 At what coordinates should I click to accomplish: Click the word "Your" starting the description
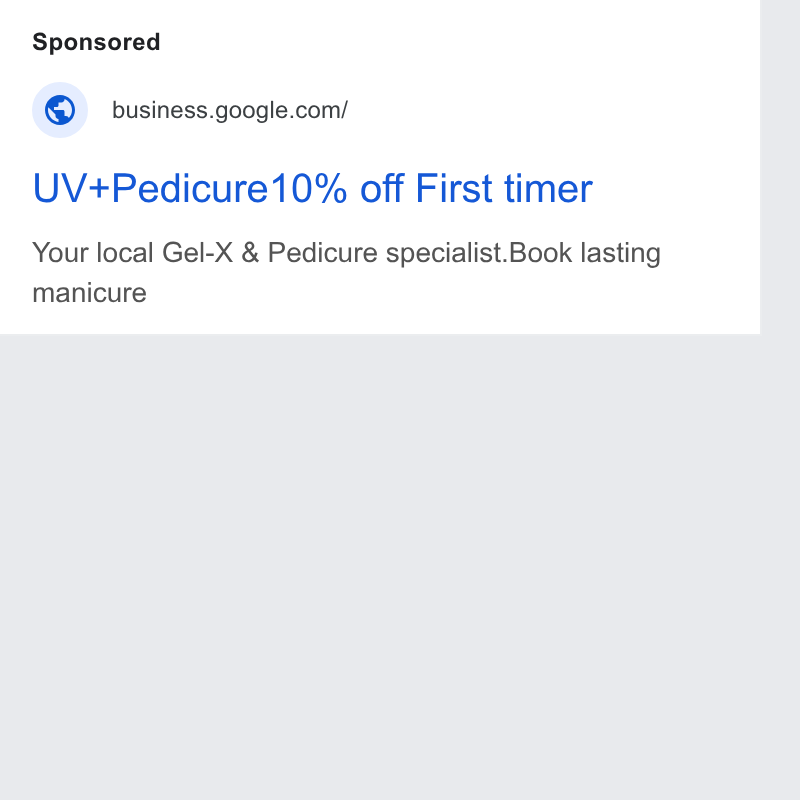[x=60, y=253]
